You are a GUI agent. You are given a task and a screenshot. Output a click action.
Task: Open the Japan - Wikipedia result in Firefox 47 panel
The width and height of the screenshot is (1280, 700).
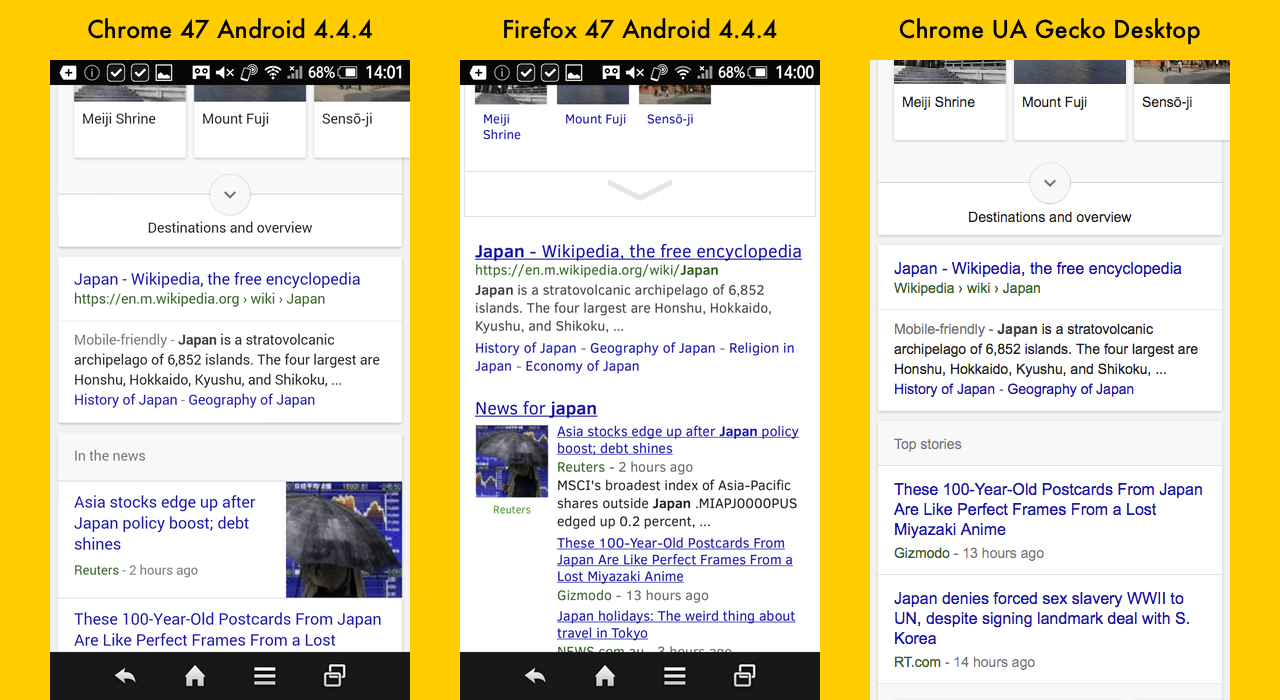click(x=638, y=252)
